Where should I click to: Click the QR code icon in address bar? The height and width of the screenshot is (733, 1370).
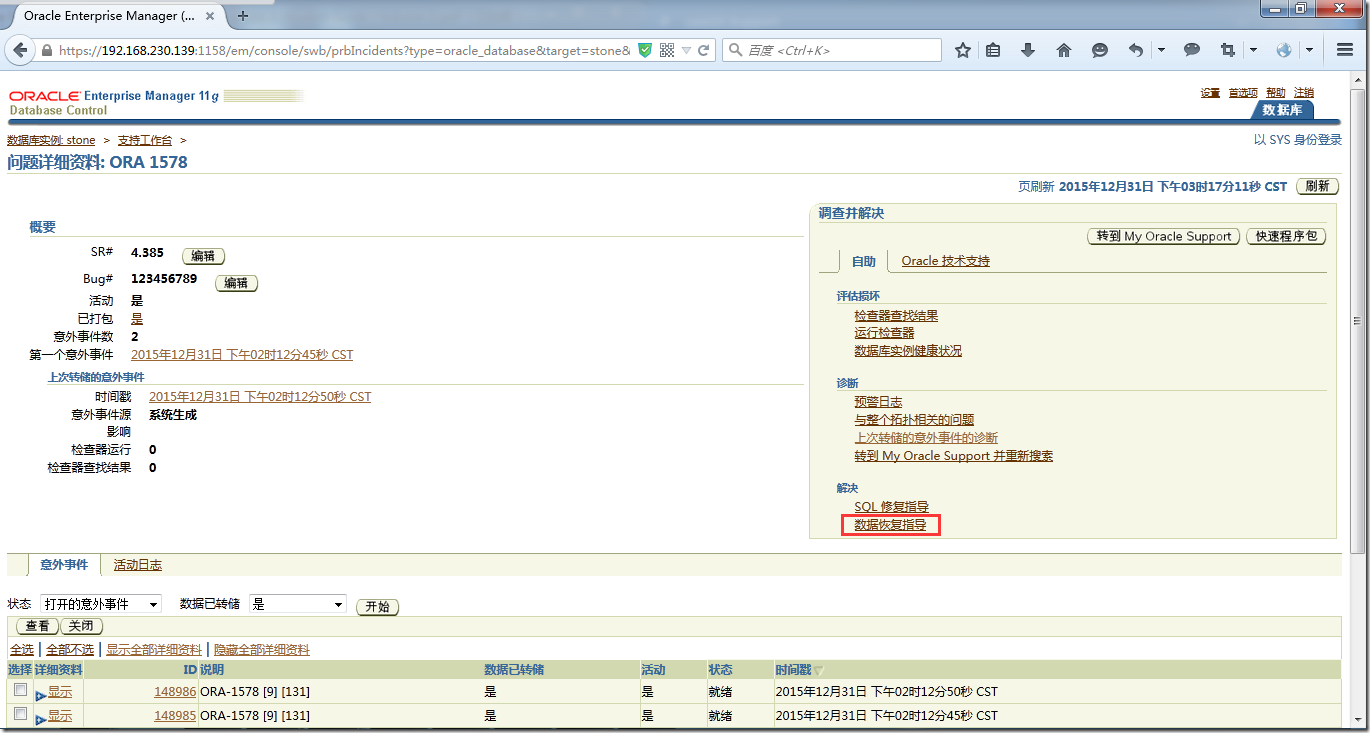coord(667,50)
